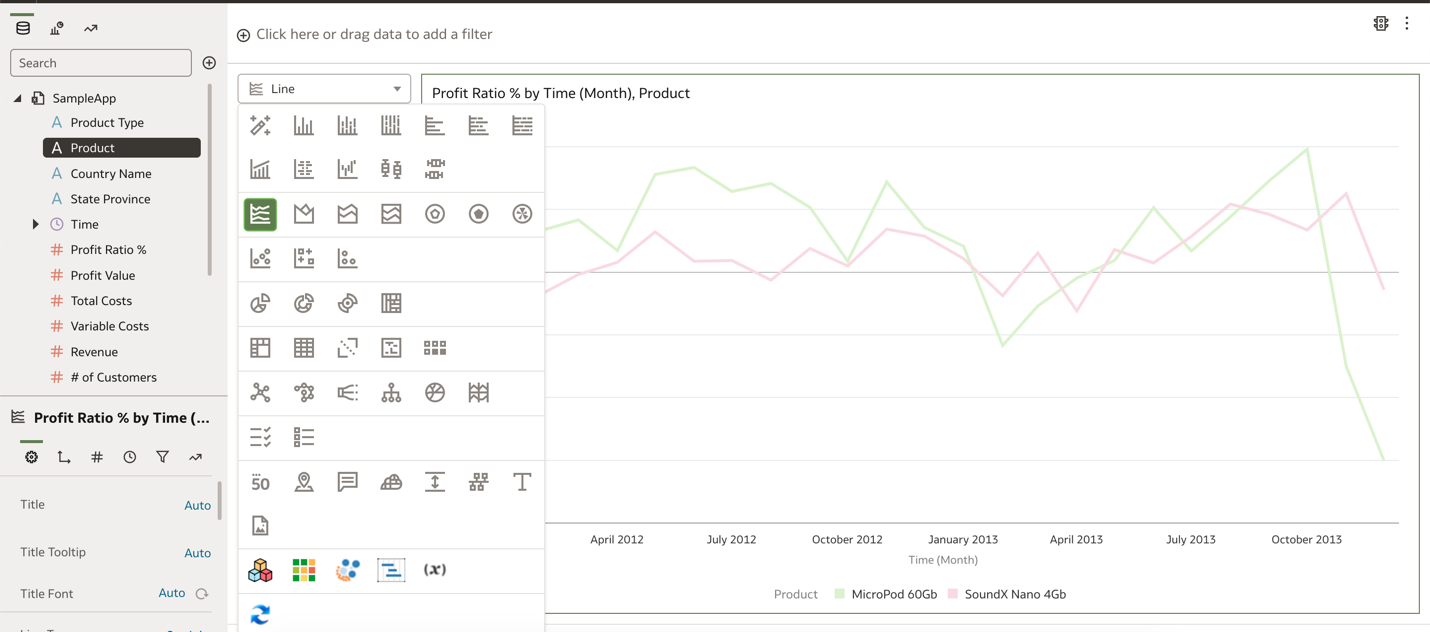
Task: Select the map visualization type
Action: [x=304, y=482]
